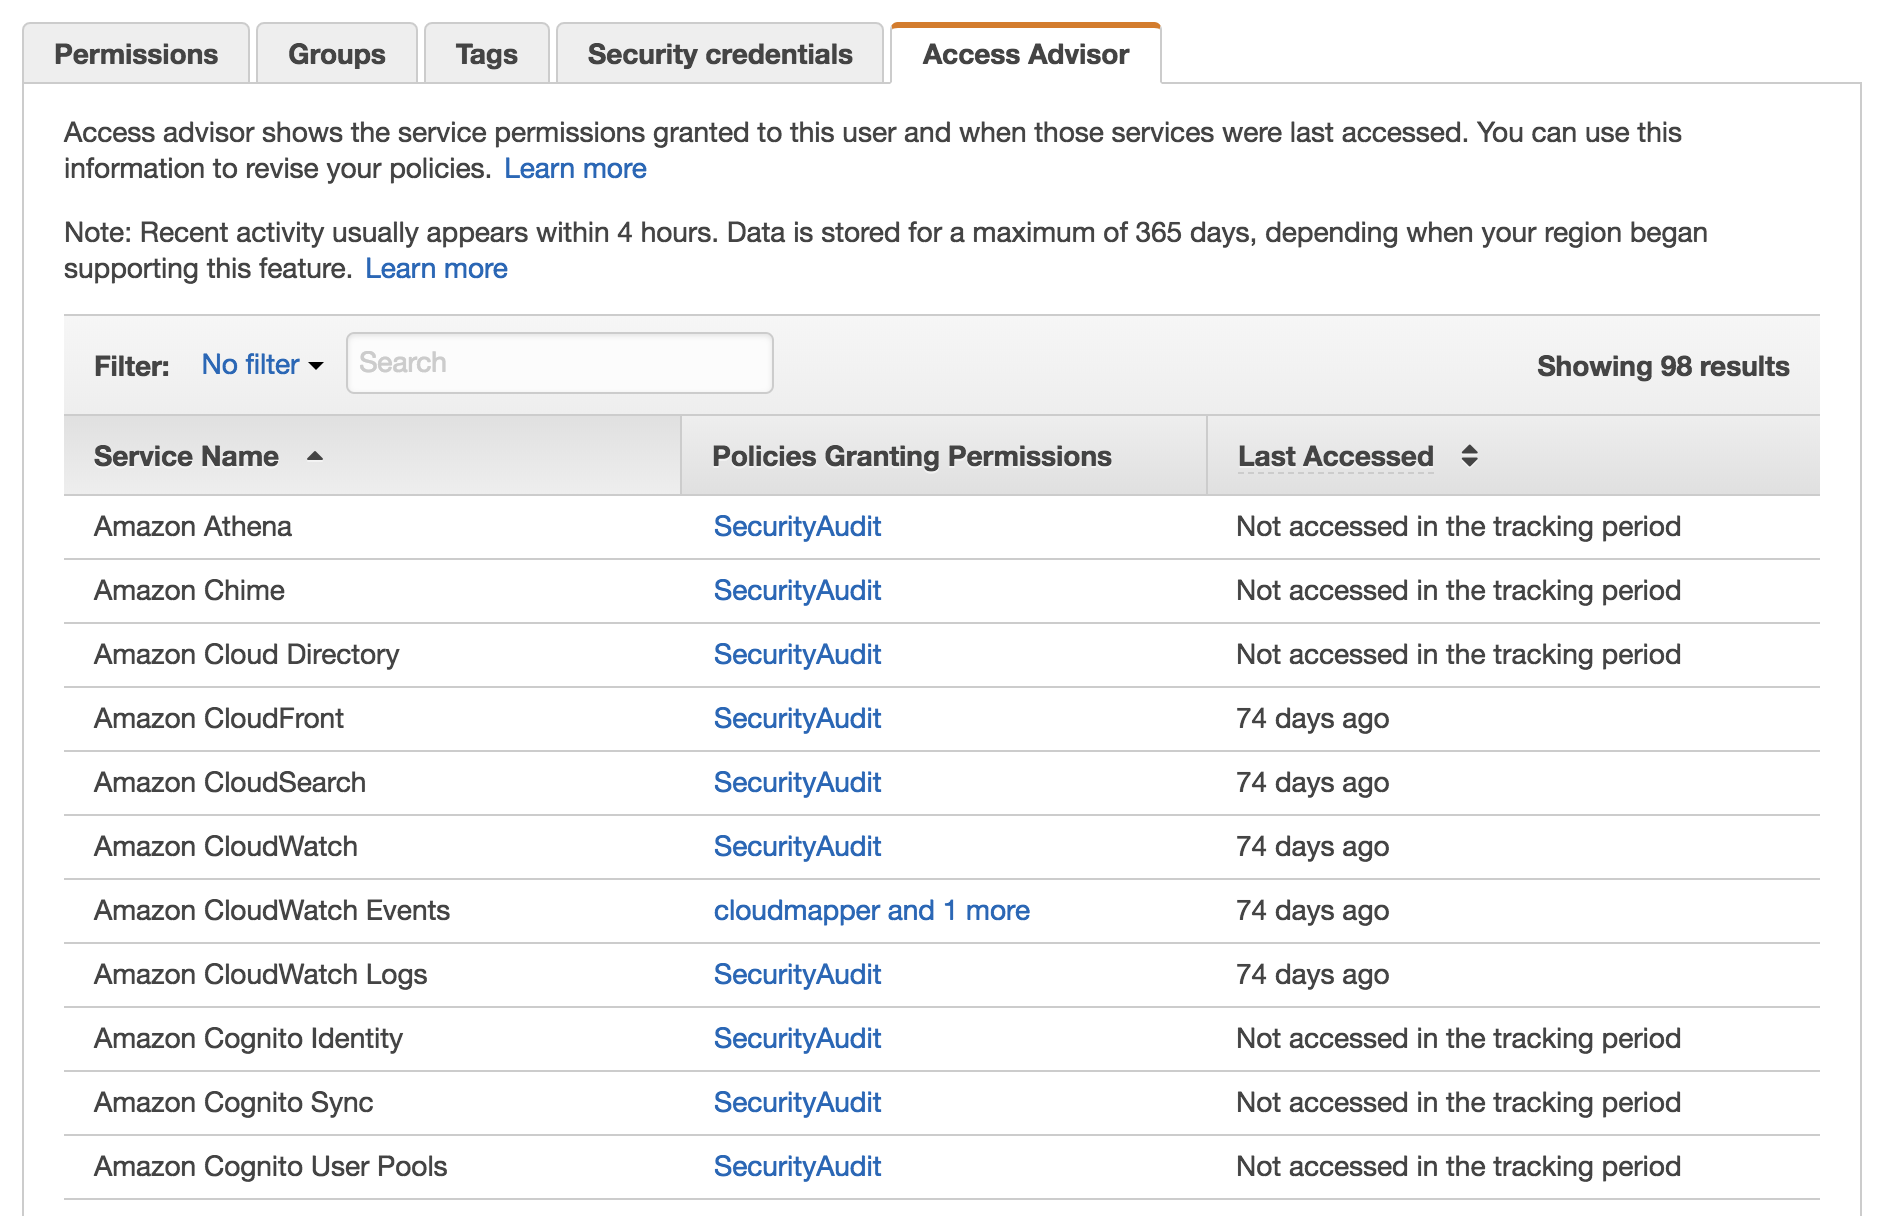The height and width of the screenshot is (1222, 1878).
Task: Select the Access Advisor tab
Action: (1026, 54)
